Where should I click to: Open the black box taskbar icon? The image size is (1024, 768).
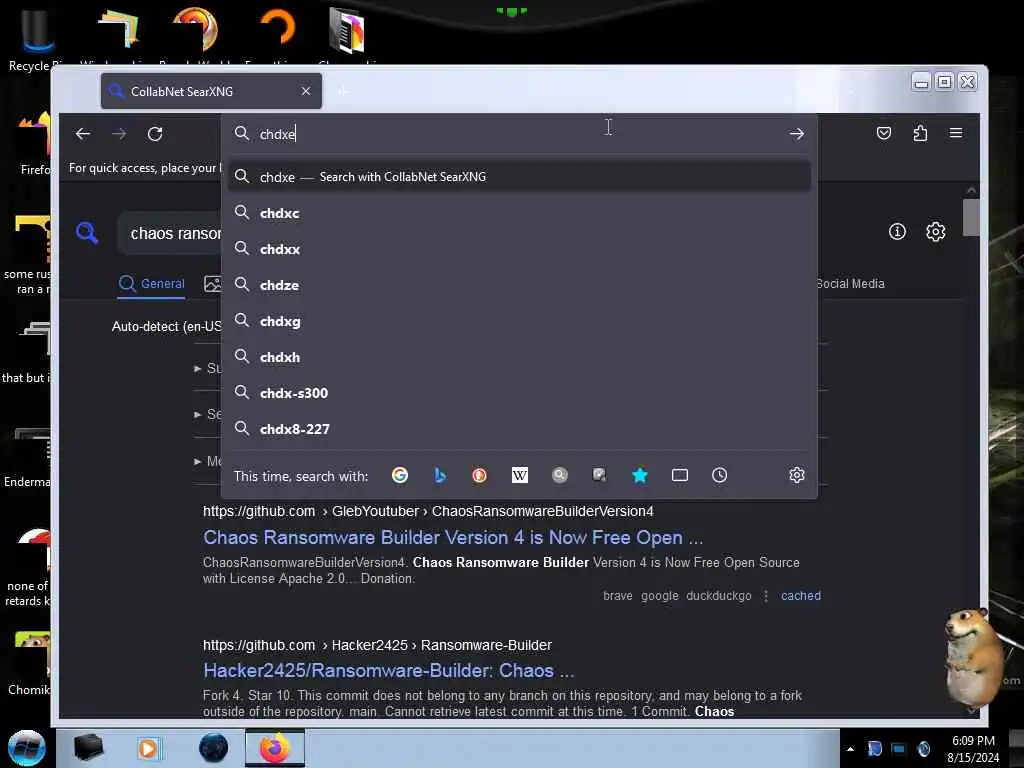coord(88,748)
